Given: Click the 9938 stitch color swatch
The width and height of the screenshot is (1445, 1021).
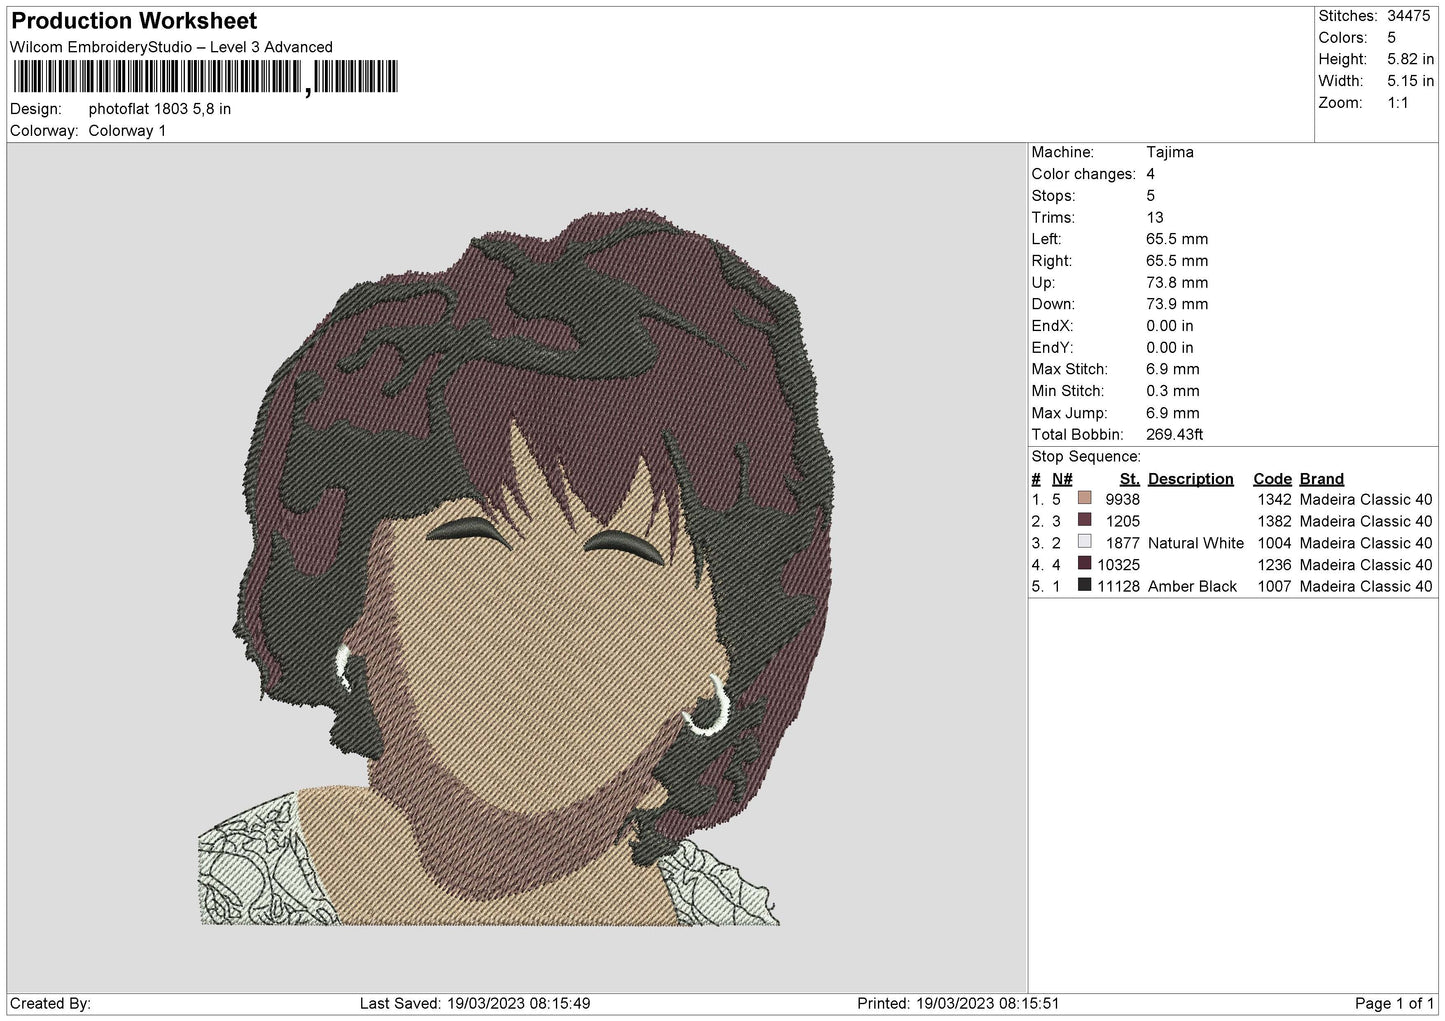Looking at the screenshot, I should 1084,498.
